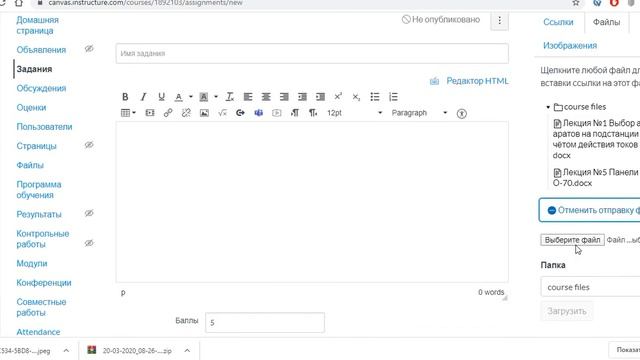Click the points field showing 5
The image size is (640, 360).
(265, 322)
